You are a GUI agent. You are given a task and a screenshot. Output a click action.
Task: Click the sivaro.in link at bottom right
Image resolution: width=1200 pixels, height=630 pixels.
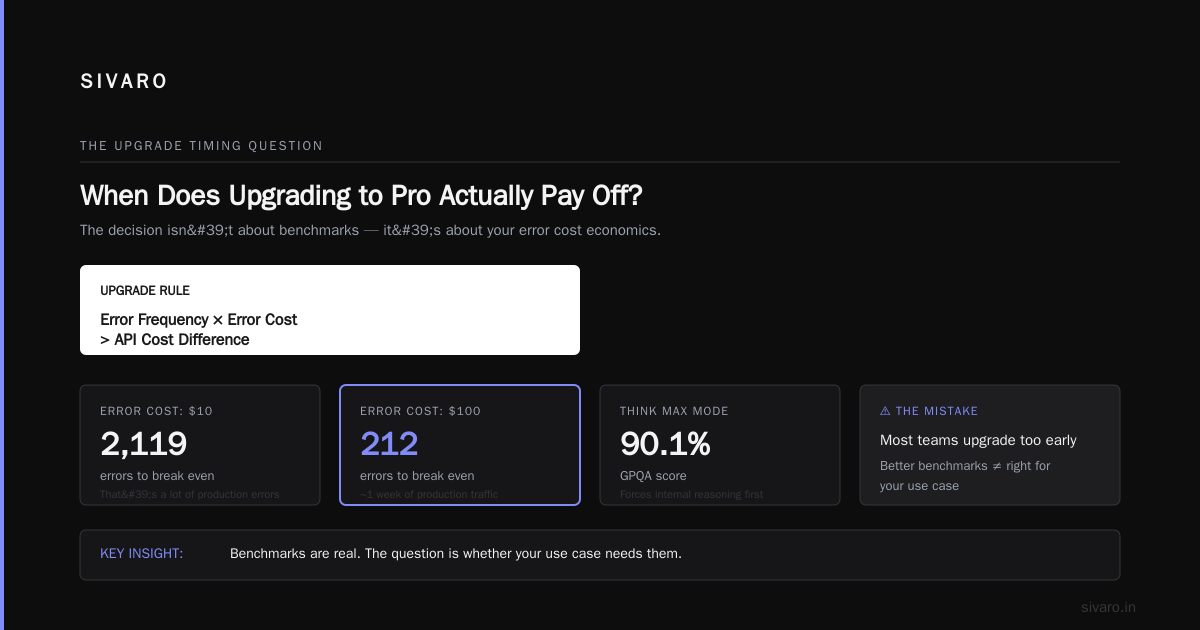[1108, 607]
